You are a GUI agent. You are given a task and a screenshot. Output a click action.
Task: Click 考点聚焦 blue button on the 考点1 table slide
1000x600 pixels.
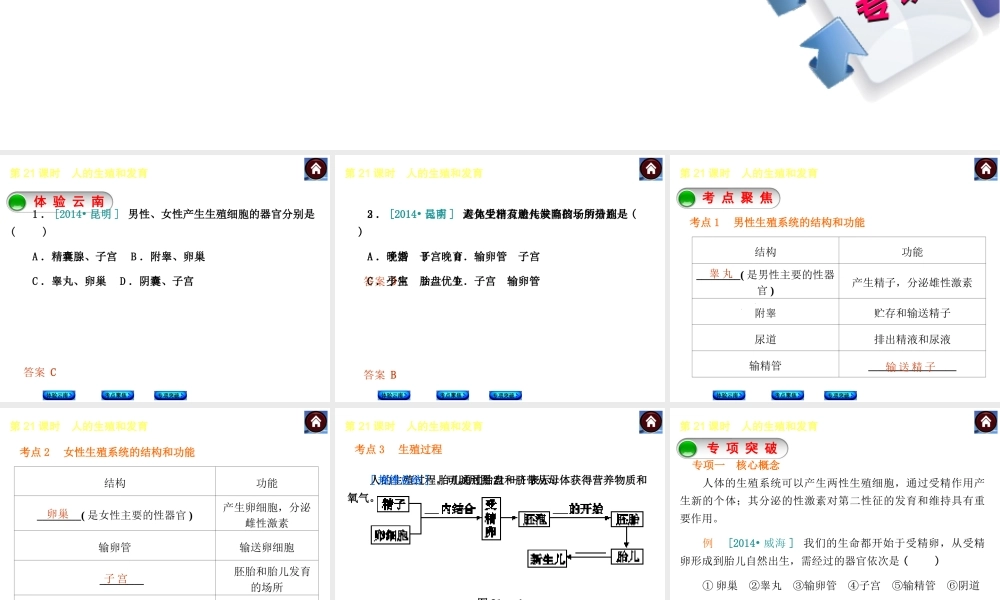[x=787, y=395]
